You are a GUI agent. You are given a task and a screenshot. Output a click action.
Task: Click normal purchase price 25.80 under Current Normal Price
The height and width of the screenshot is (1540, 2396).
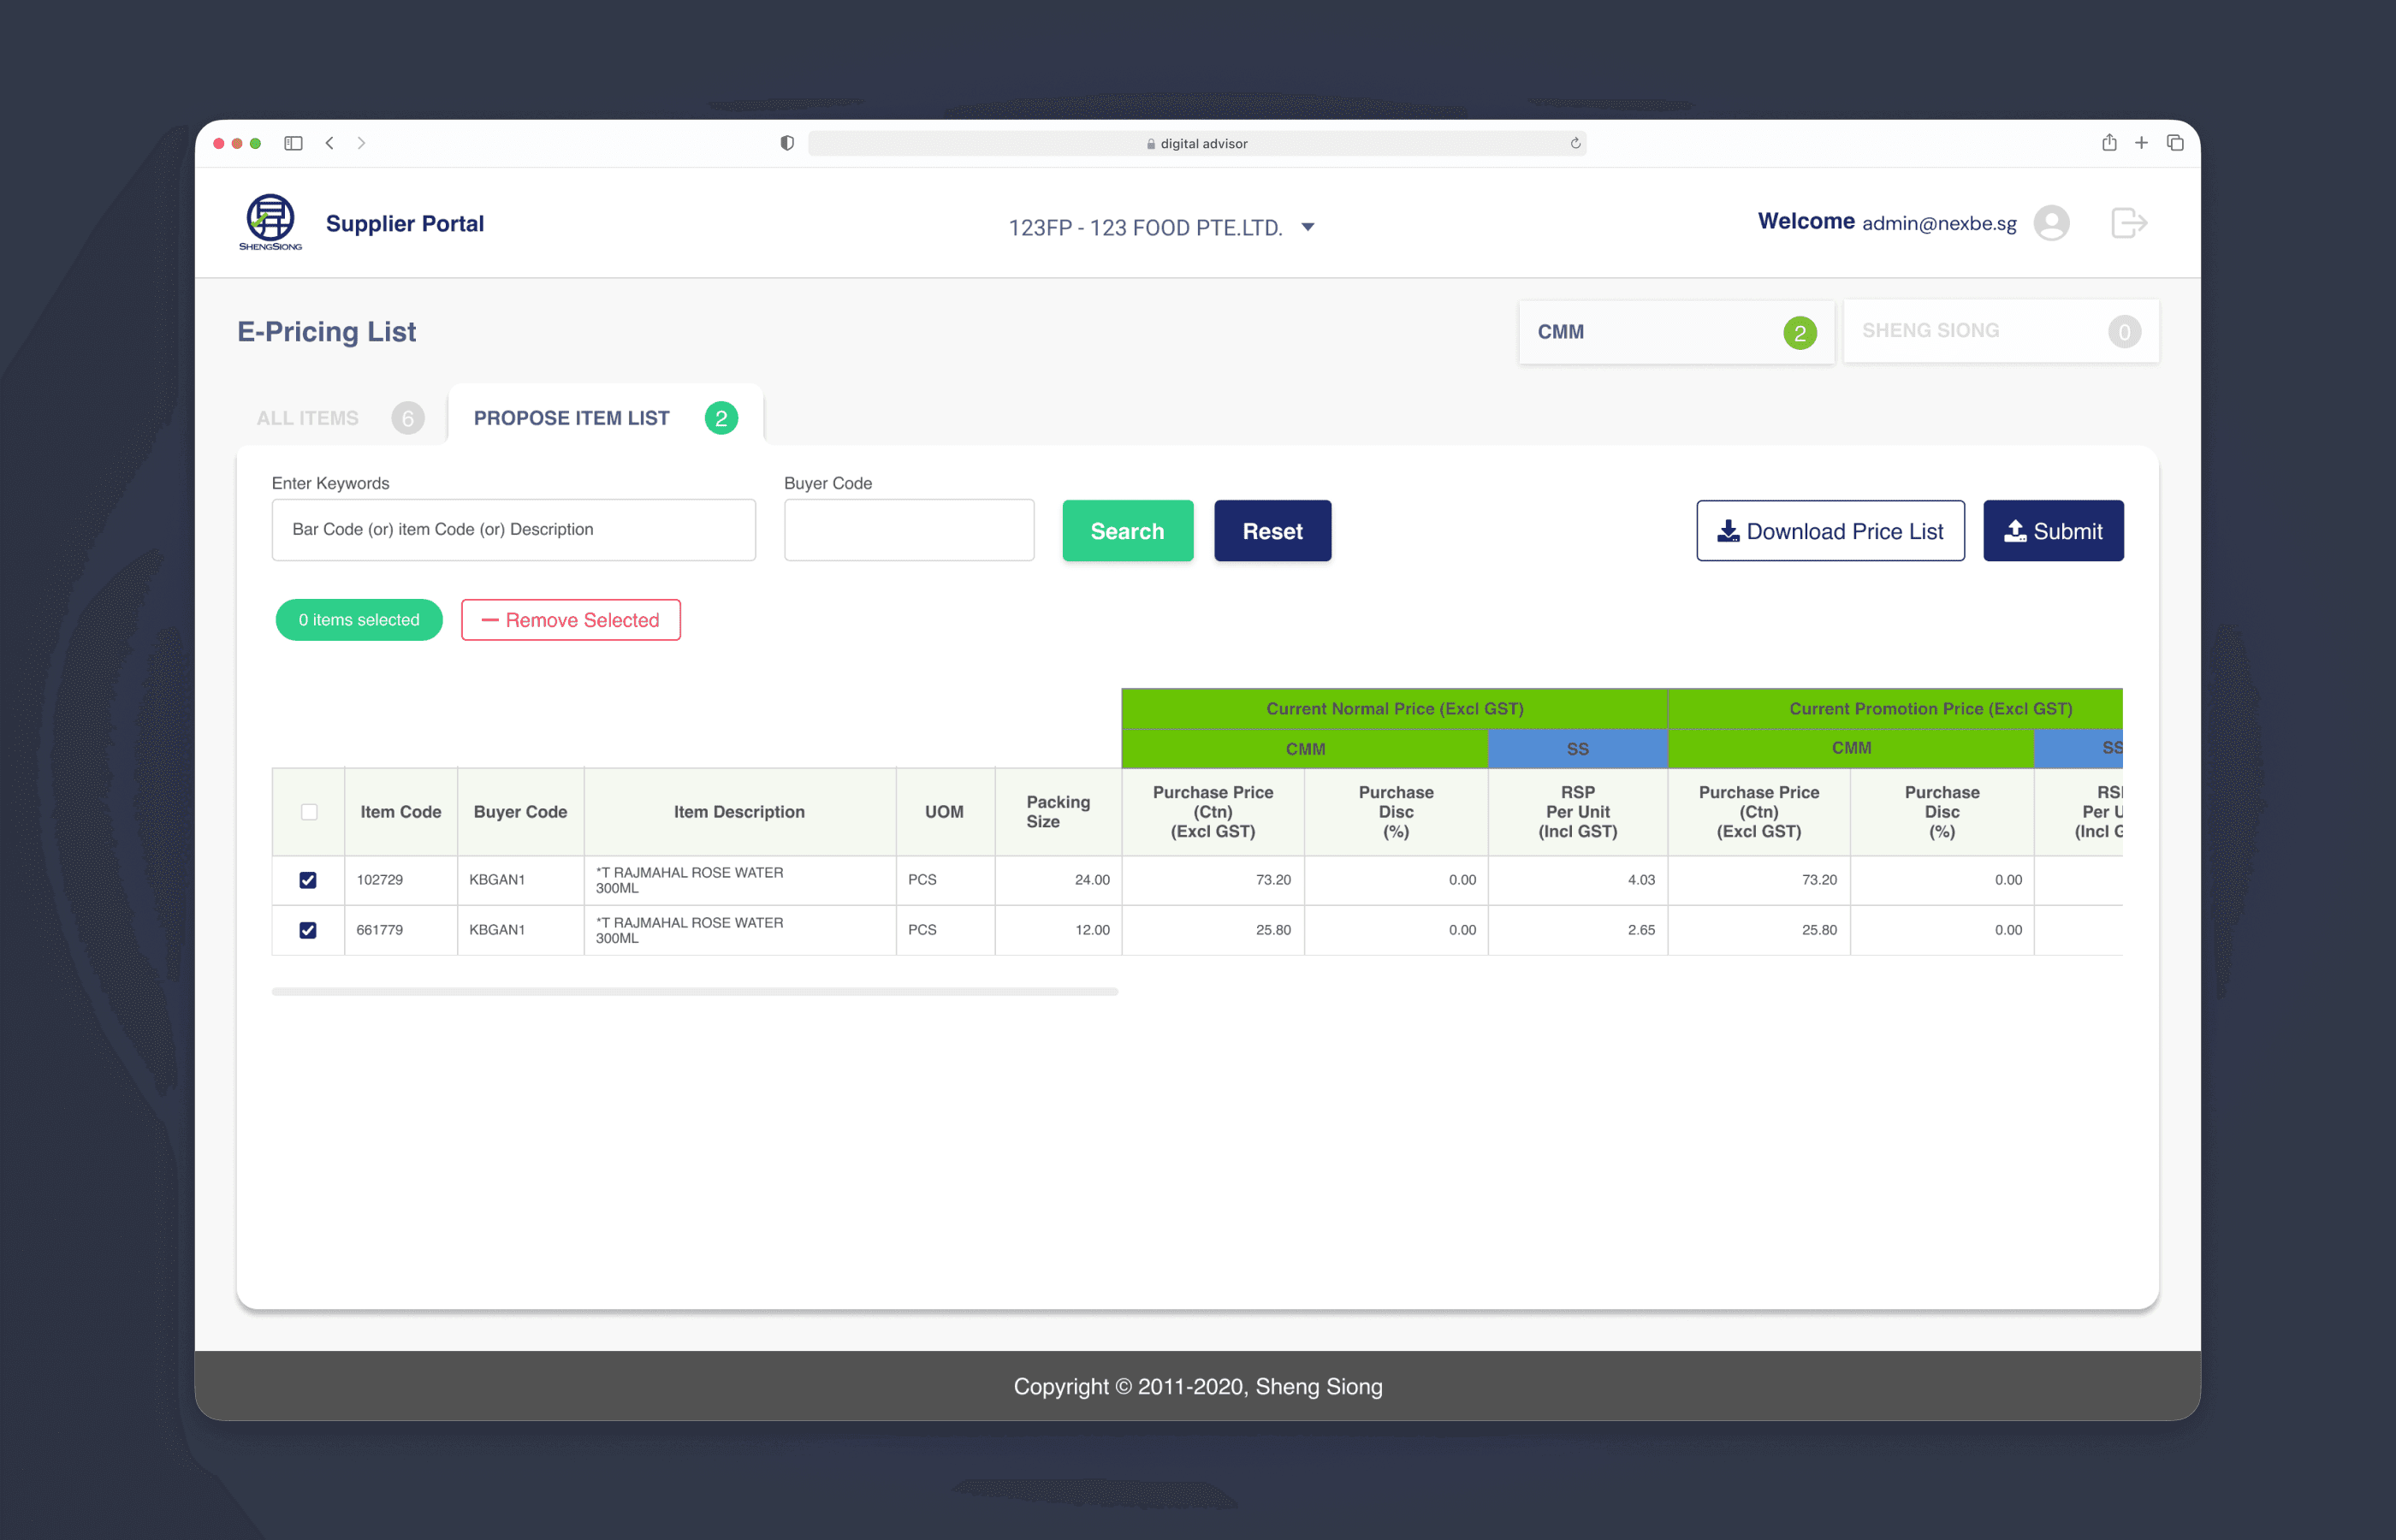(x=1273, y=930)
